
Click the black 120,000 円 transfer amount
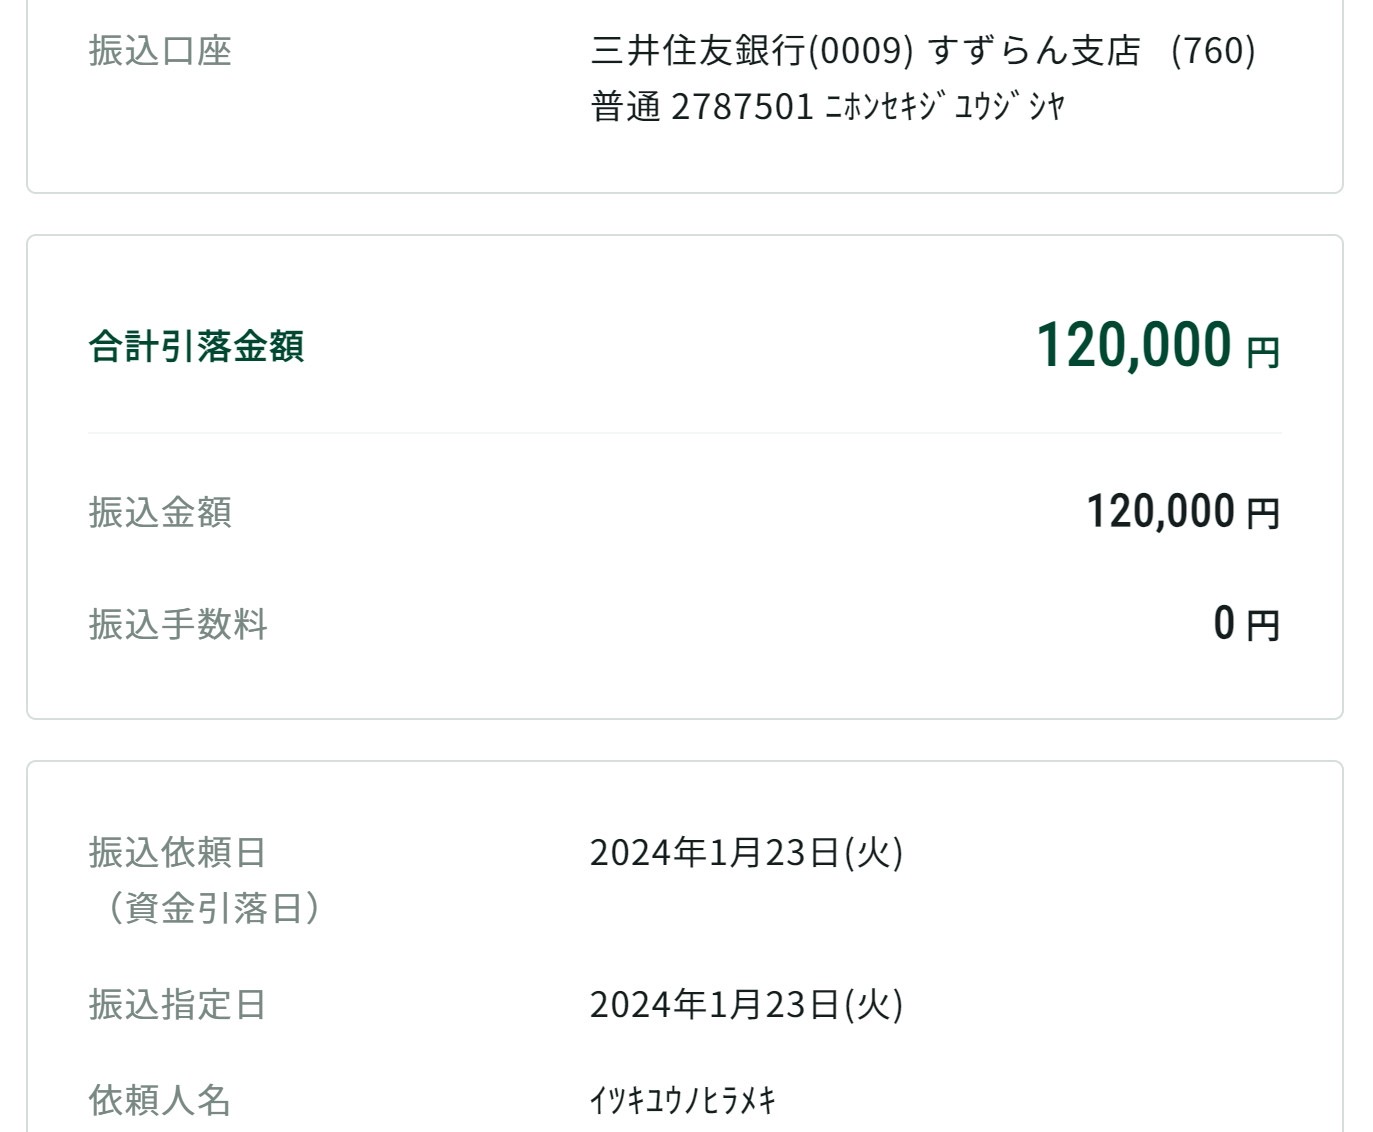pyautogui.click(x=1183, y=512)
